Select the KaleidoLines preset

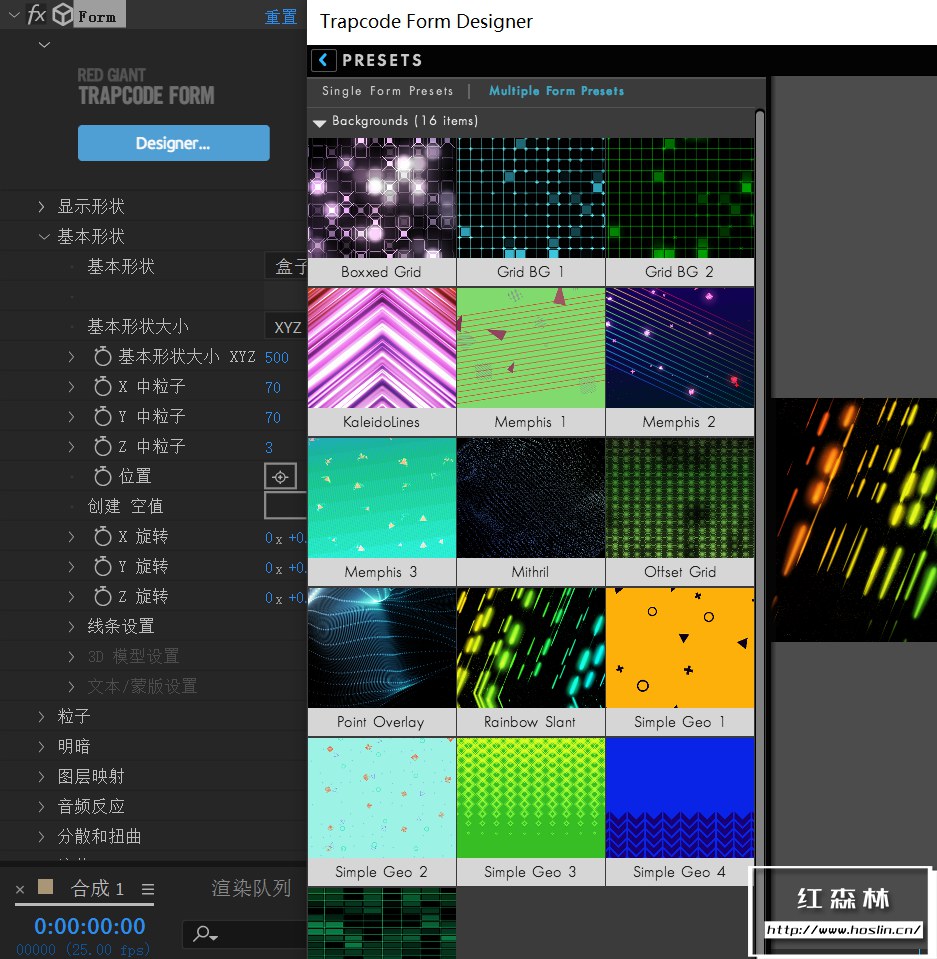click(382, 361)
